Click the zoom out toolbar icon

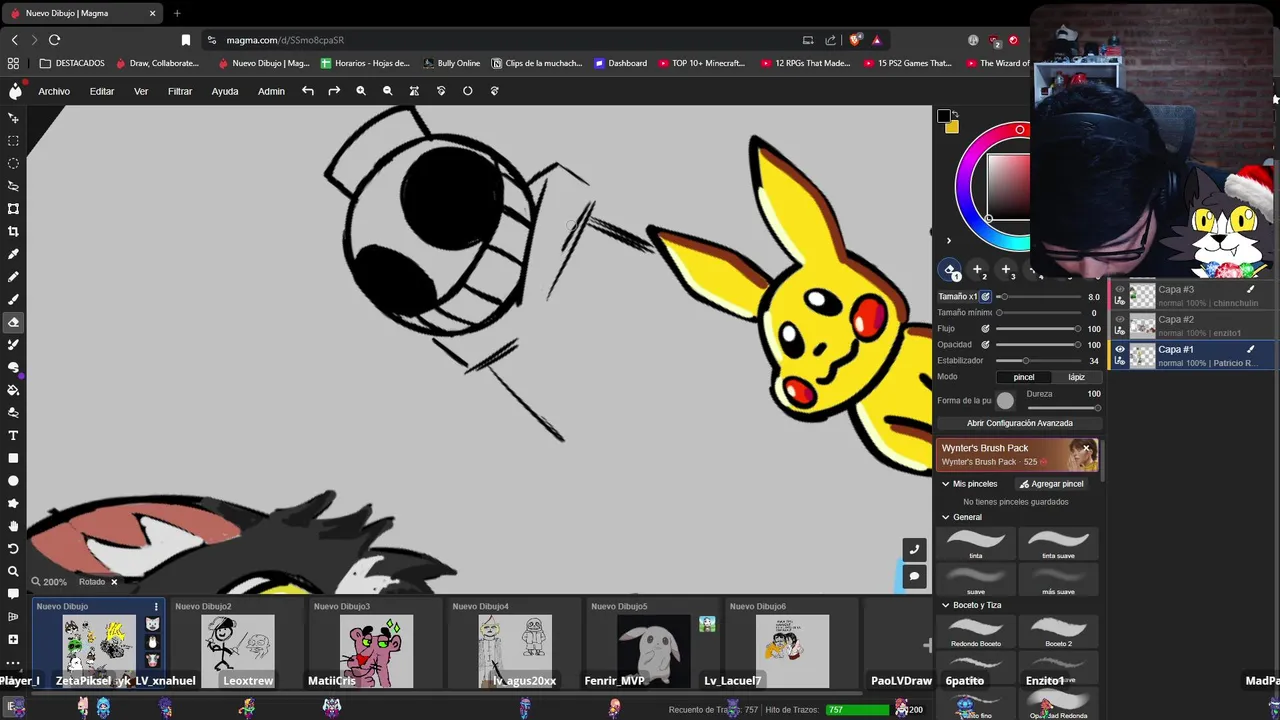[x=387, y=91]
